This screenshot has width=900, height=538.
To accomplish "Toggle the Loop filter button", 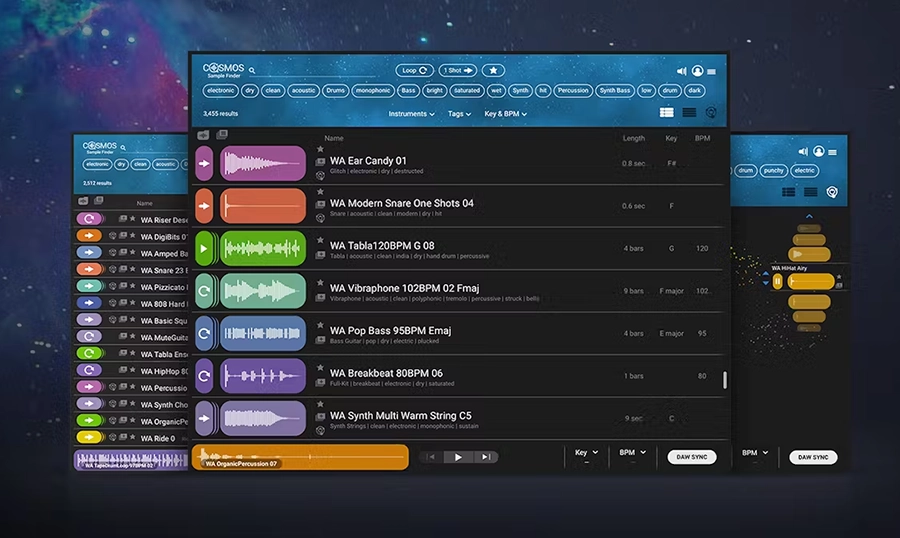I will pos(414,70).
